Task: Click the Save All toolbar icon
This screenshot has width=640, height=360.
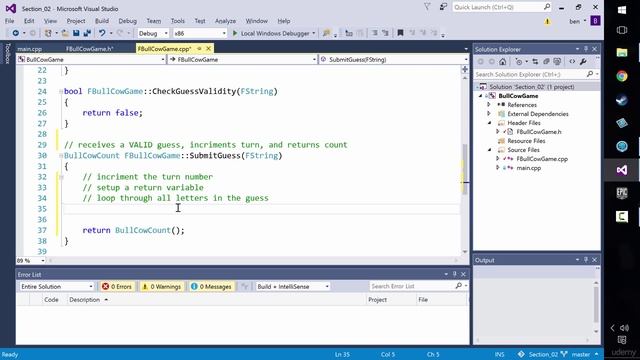Action: click(87, 33)
